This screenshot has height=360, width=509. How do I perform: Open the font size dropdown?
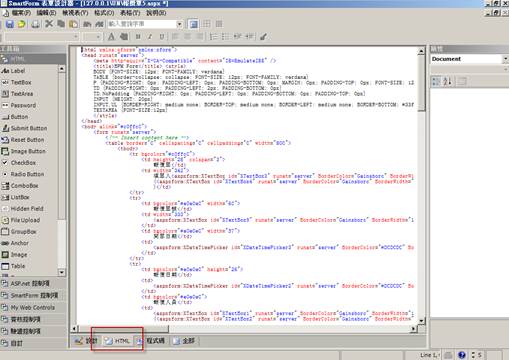[98, 37]
